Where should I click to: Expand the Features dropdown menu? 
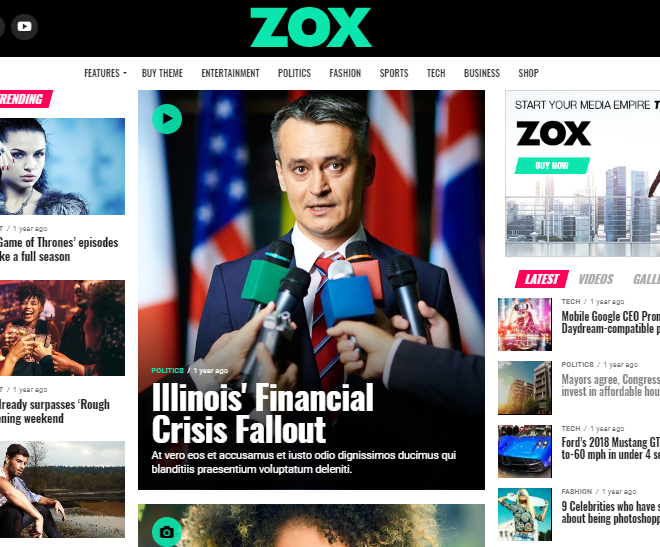[x=105, y=73]
